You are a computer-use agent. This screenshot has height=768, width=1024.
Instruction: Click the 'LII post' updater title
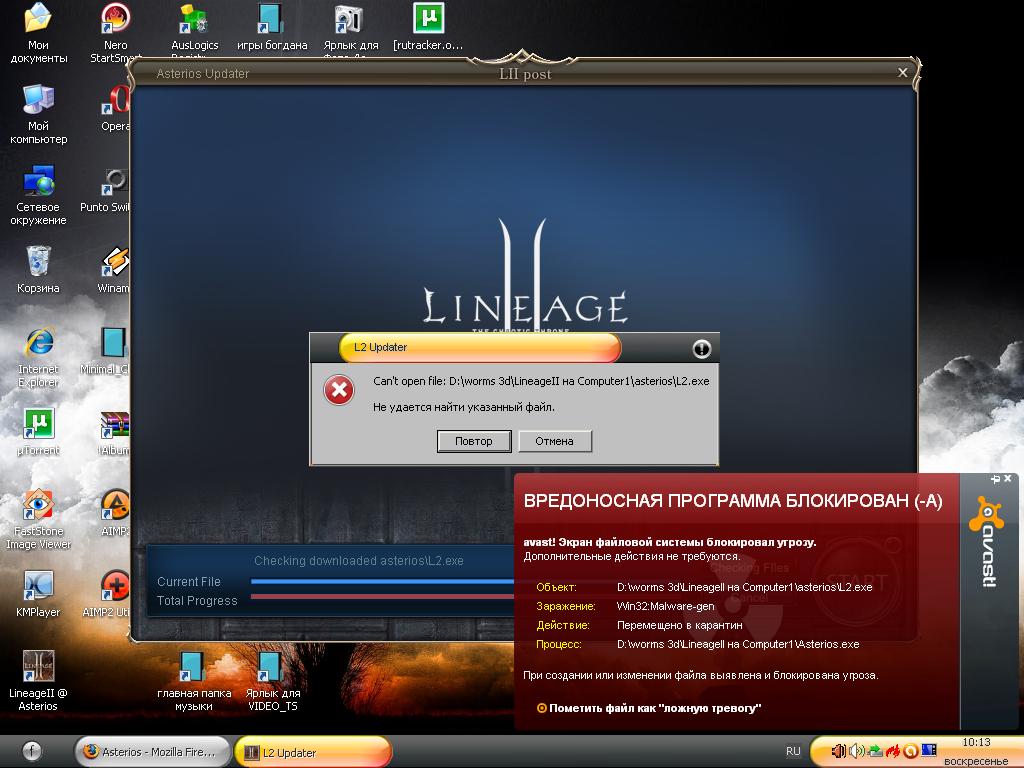(525, 74)
